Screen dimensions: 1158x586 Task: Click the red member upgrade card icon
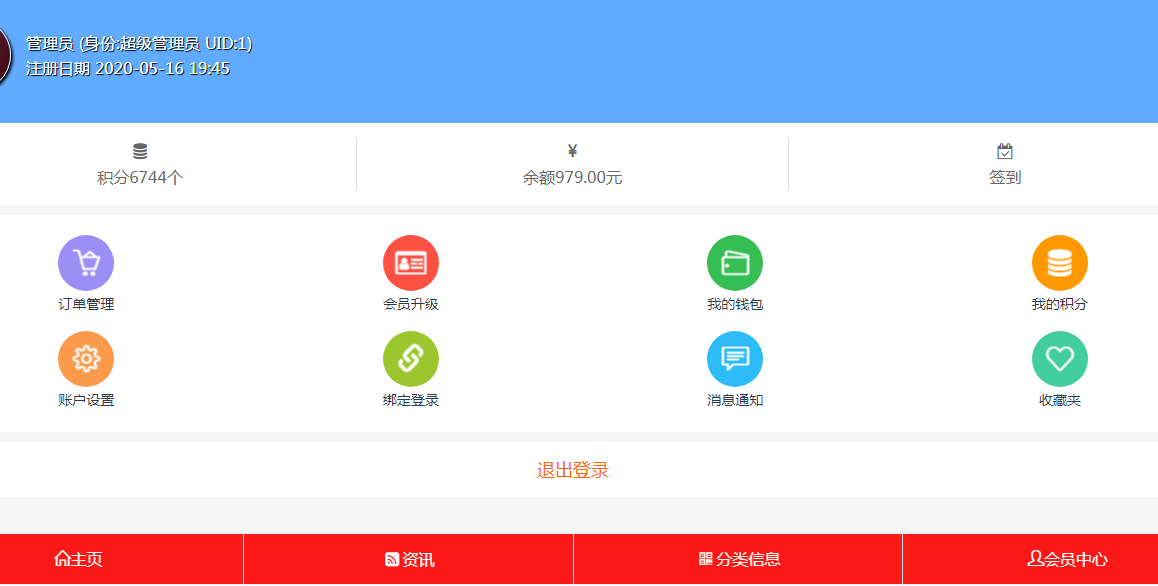(411, 263)
